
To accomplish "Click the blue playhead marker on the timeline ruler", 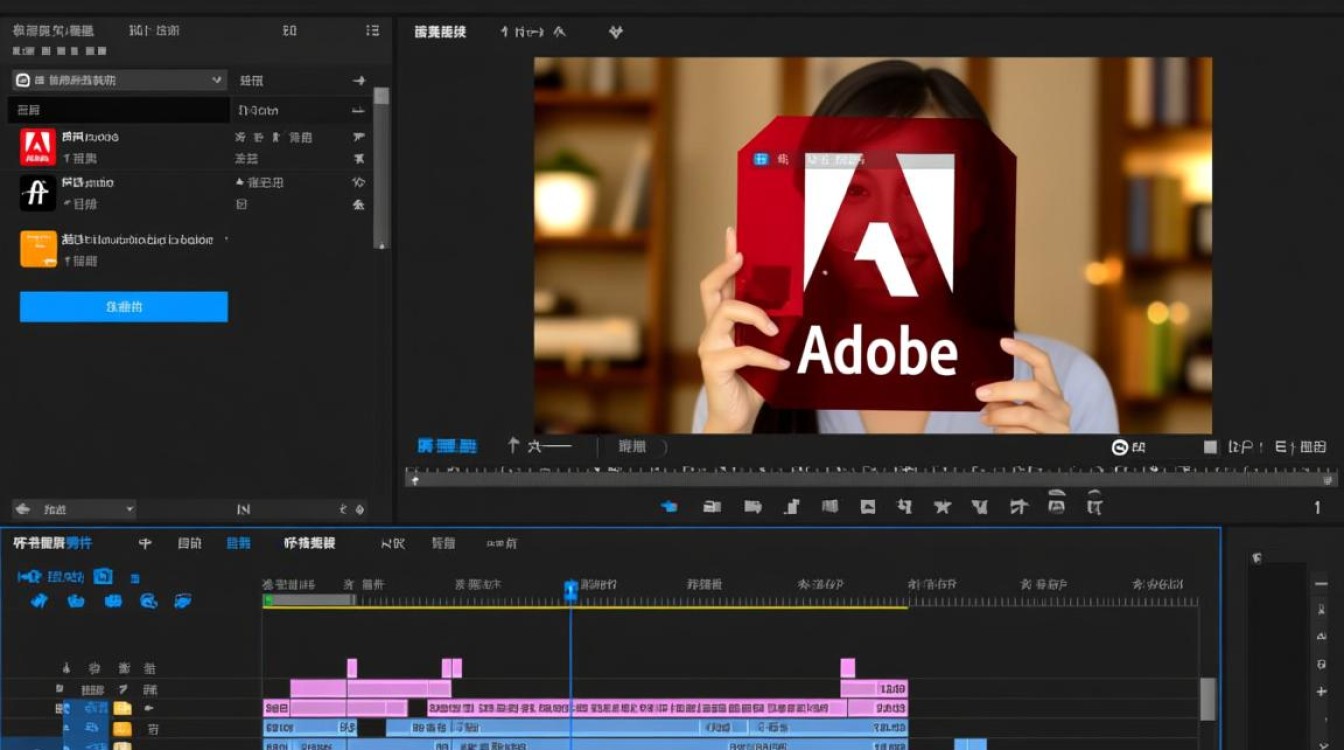I will coord(571,591).
